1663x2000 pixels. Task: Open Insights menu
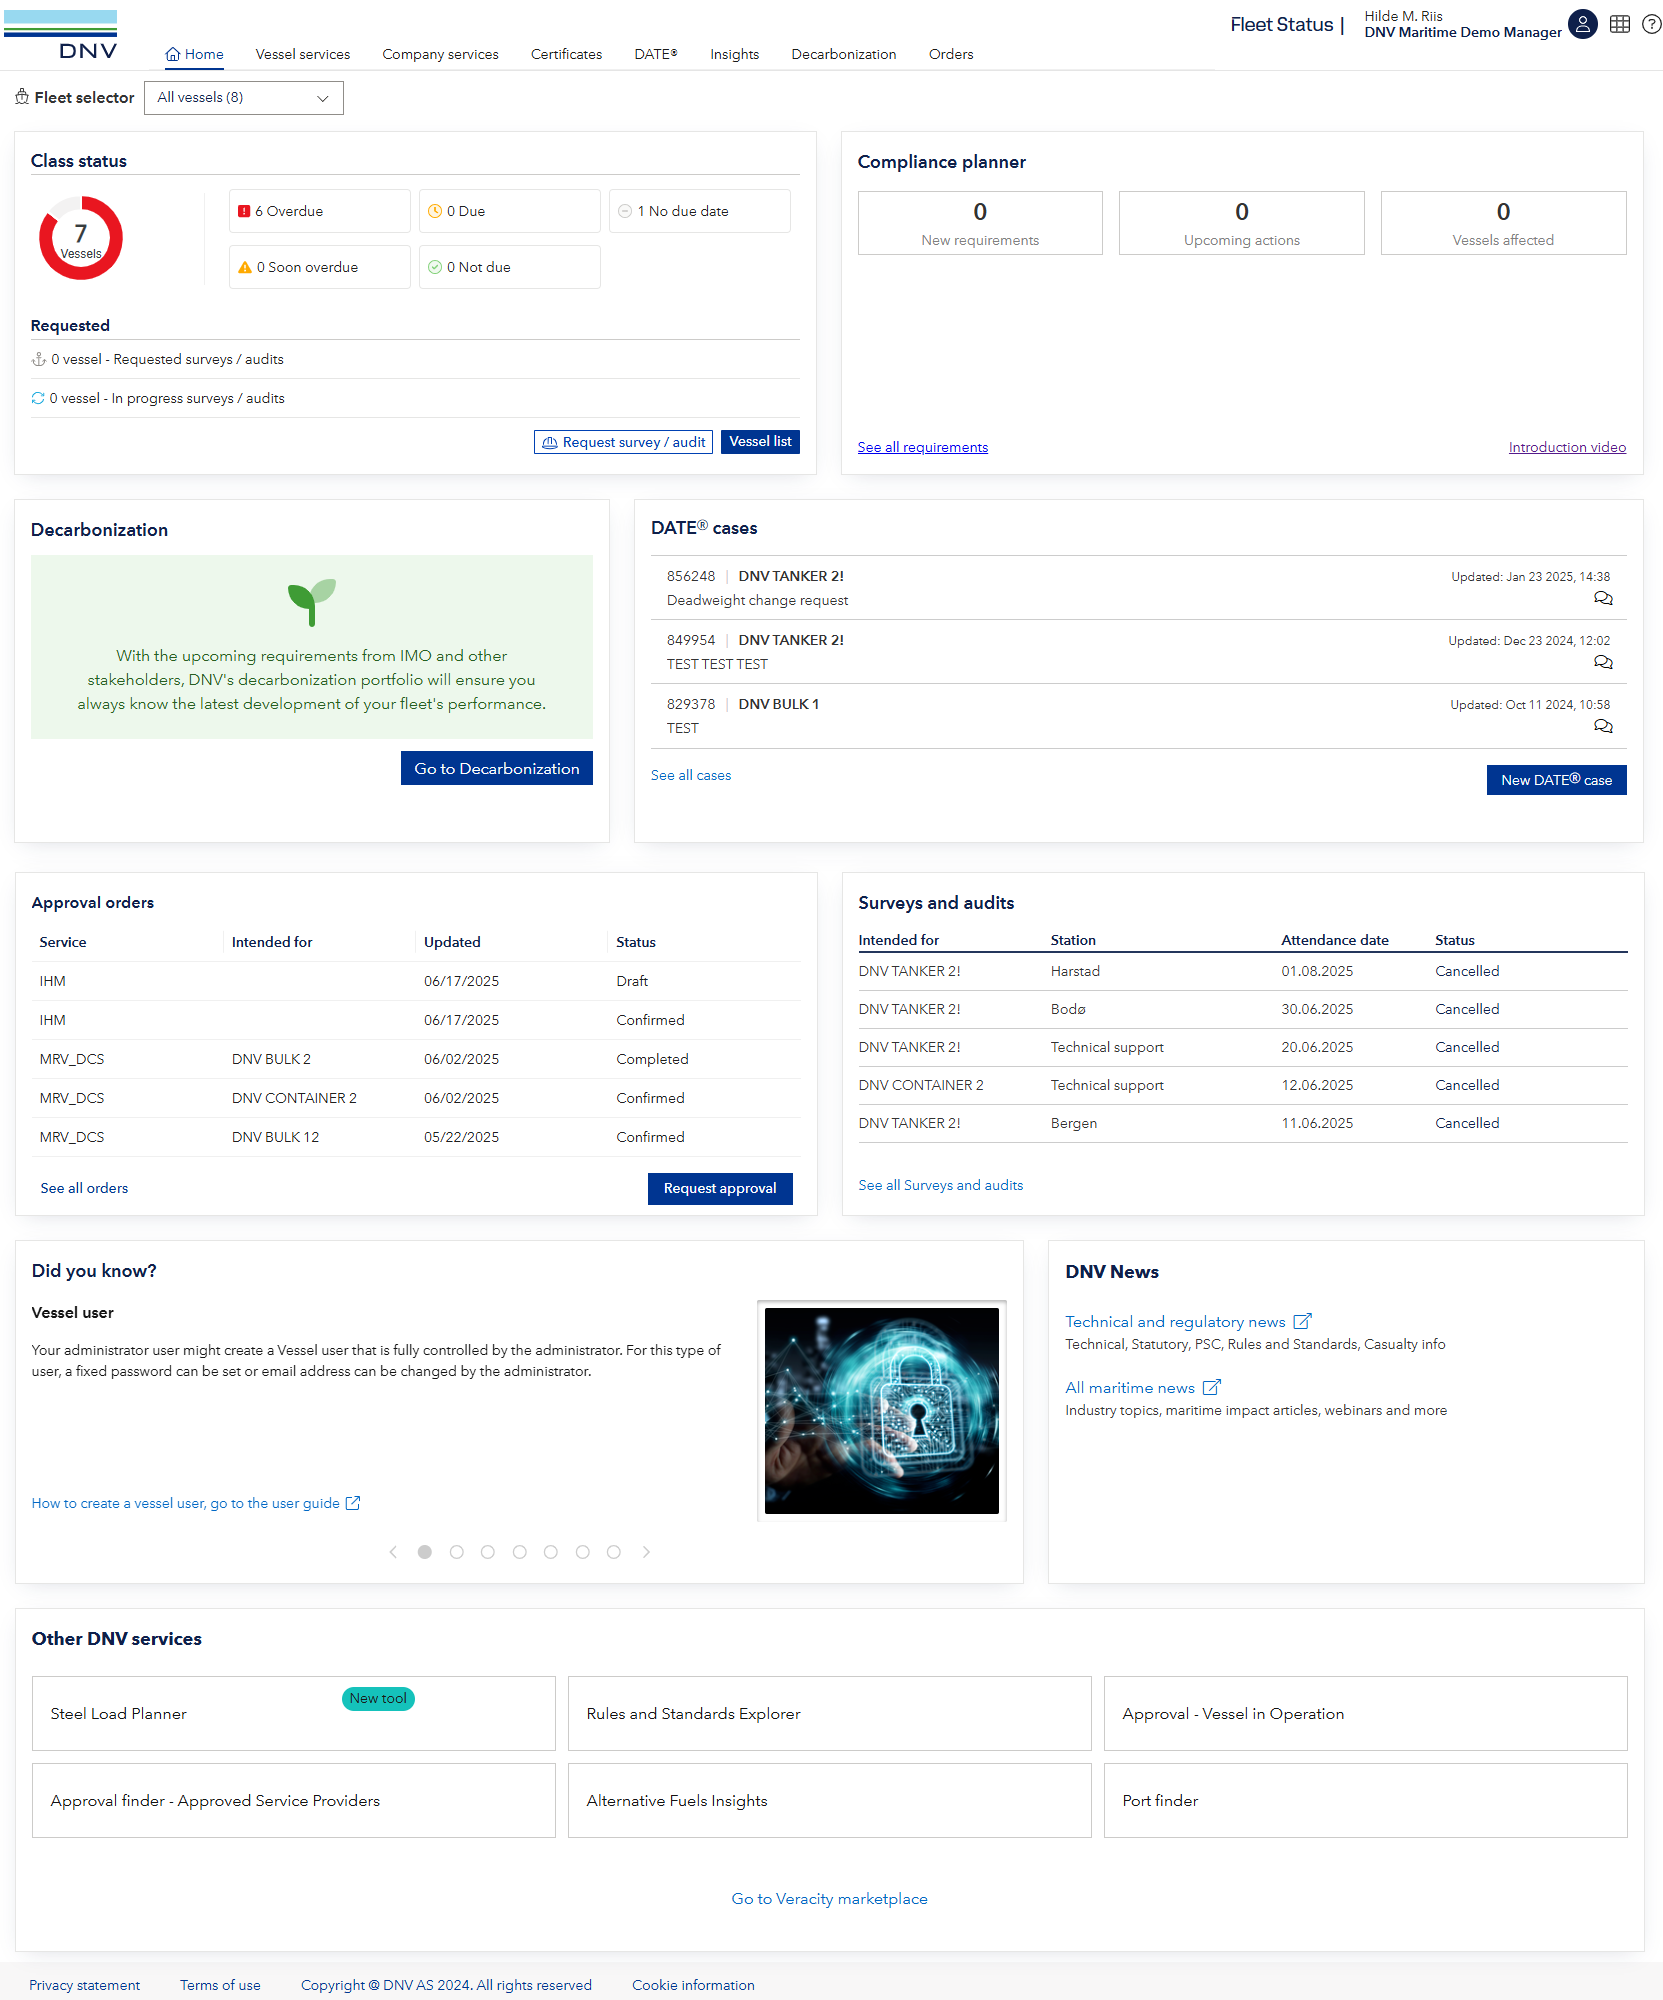pyautogui.click(x=735, y=54)
